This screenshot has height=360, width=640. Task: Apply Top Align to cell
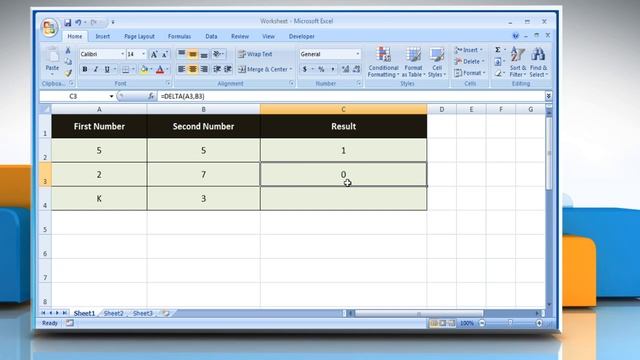(182, 54)
